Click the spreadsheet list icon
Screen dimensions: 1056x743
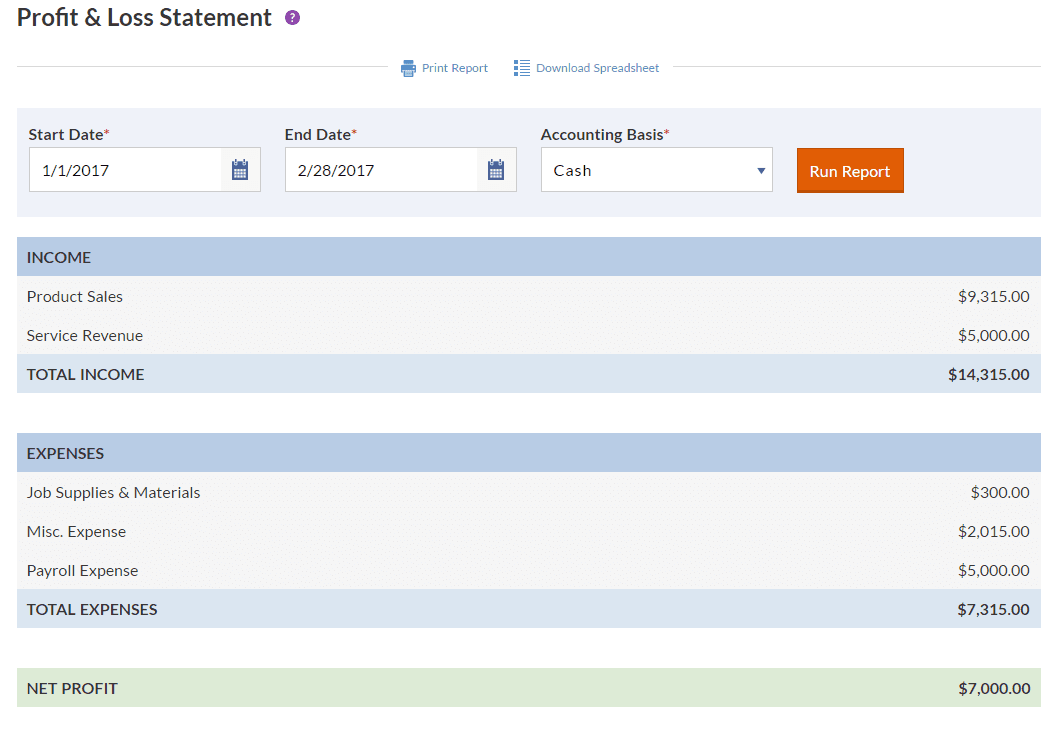[x=522, y=68]
